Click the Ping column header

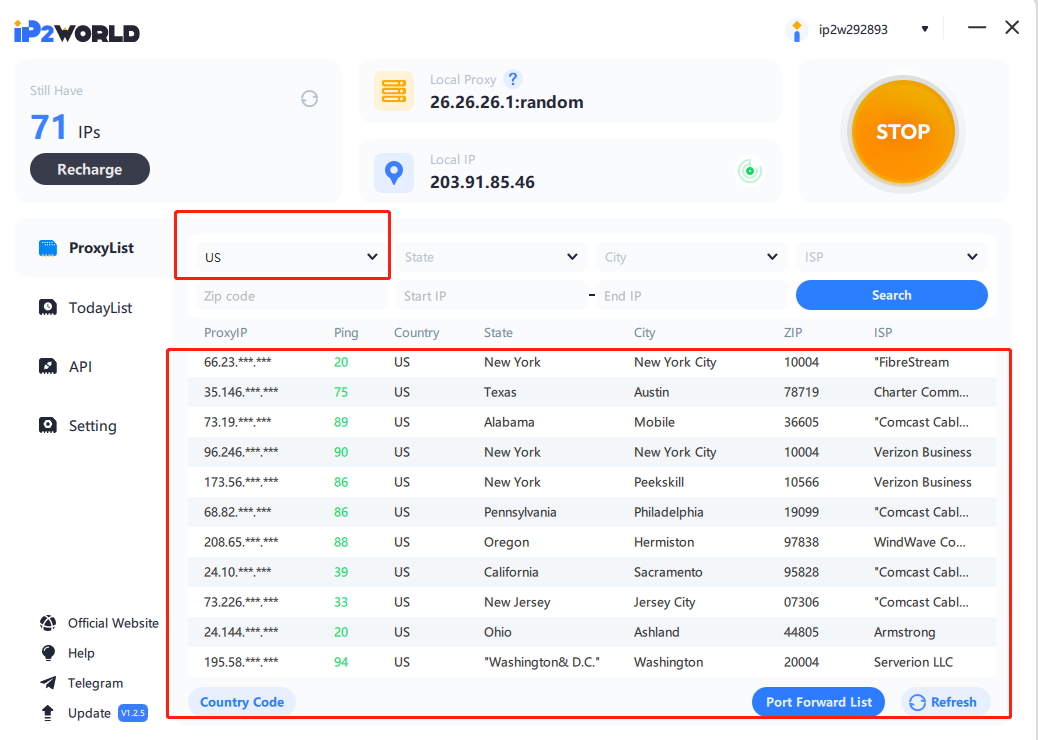pyautogui.click(x=346, y=332)
